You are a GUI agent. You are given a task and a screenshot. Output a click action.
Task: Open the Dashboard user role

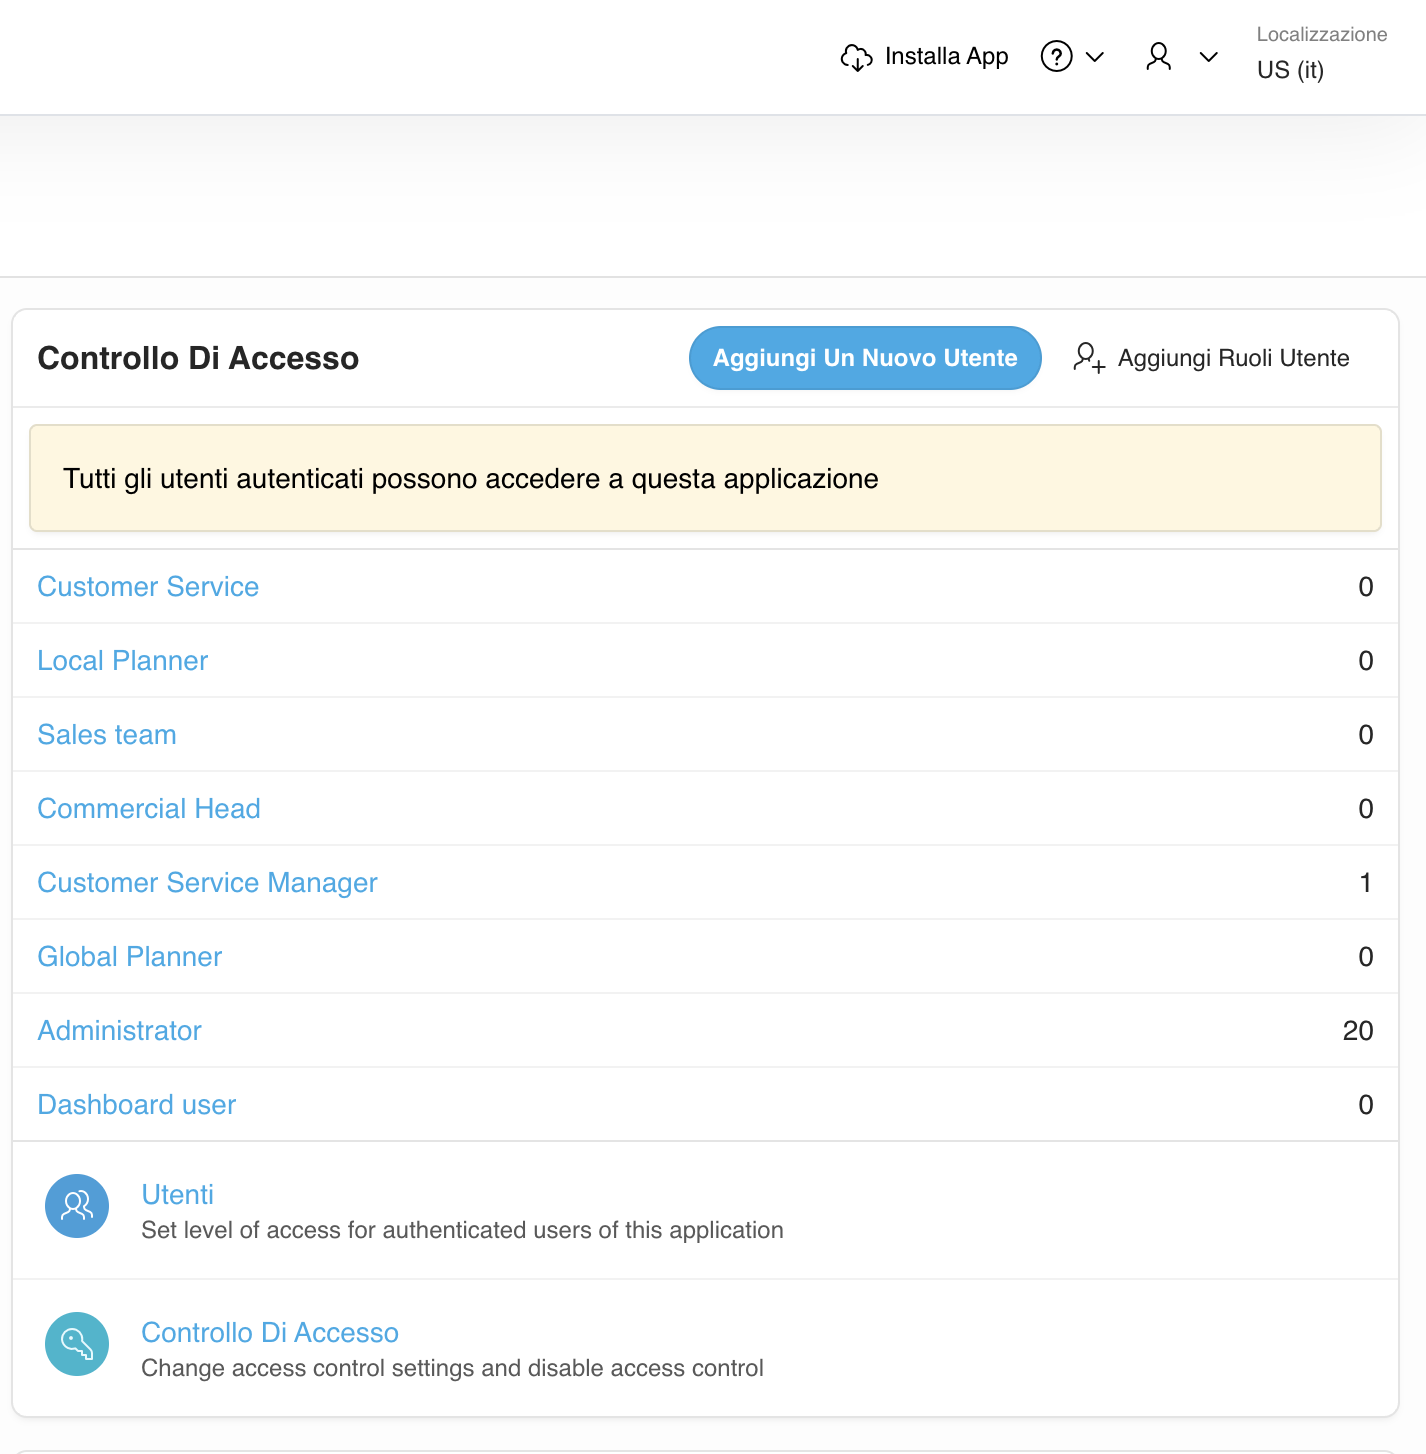coord(137,1105)
